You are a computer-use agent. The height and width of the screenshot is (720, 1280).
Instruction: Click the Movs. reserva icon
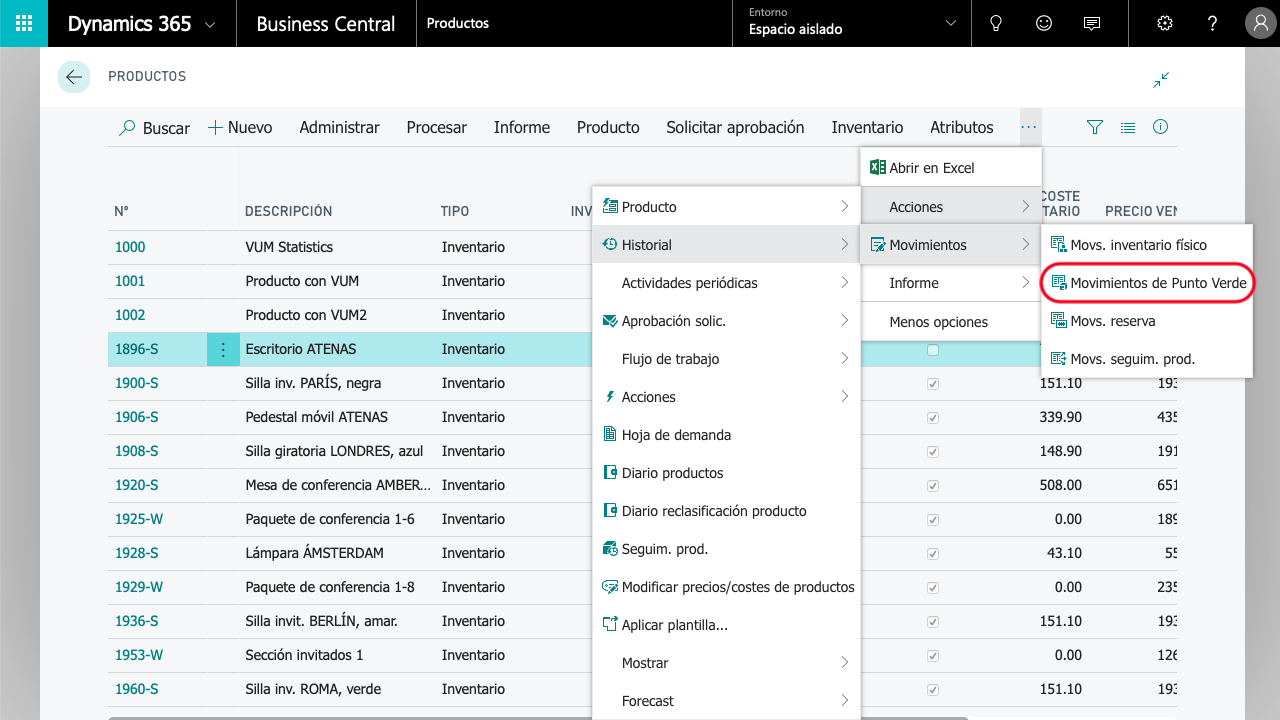pyautogui.click(x=1059, y=321)
